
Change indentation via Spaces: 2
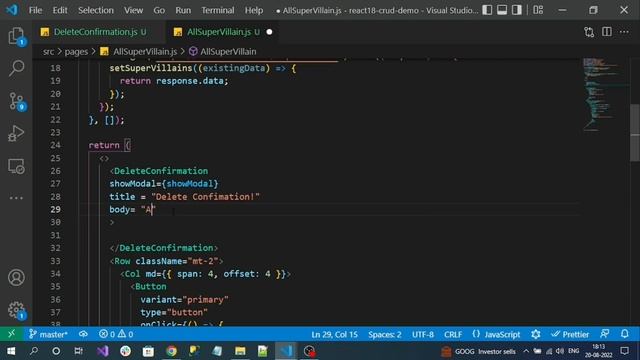pyautogui.click(x=384, y=334)
